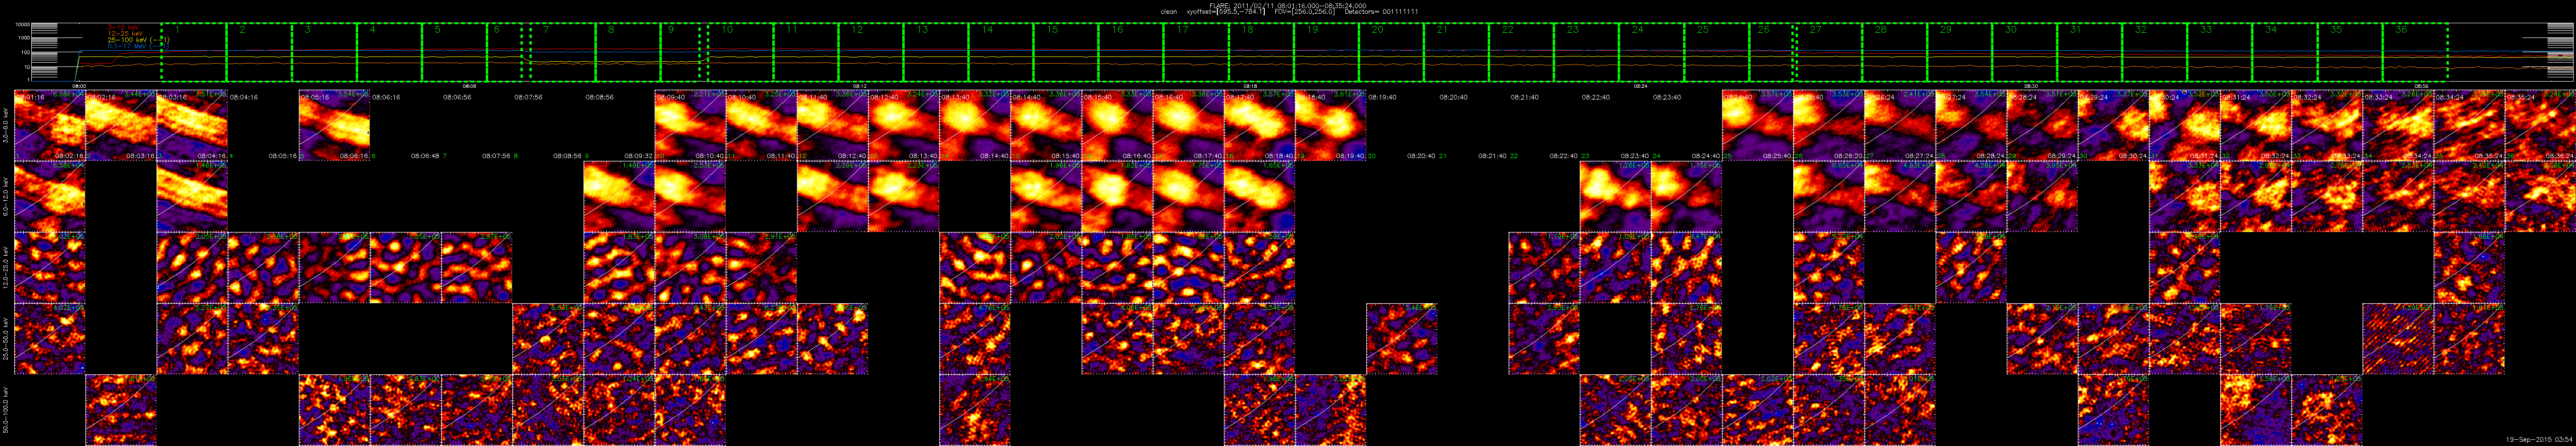Image resolution: width=2576 pixels, height=446 pixels.
Task: Click the blue 0.1-17 MeV legend label
Action: click(138, 46)
